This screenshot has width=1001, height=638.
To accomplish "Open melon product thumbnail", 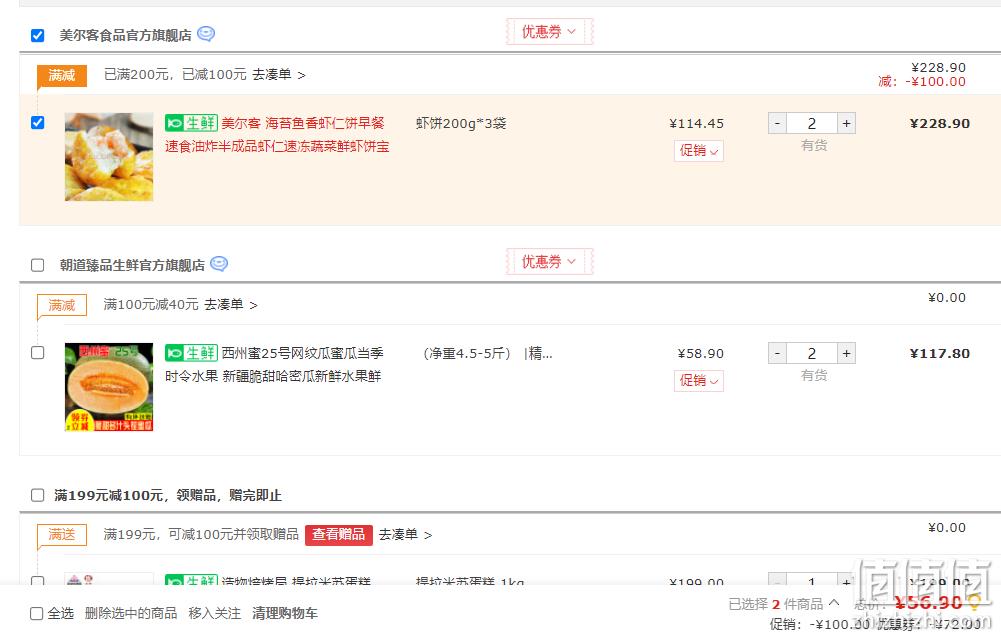I will 109,387.
